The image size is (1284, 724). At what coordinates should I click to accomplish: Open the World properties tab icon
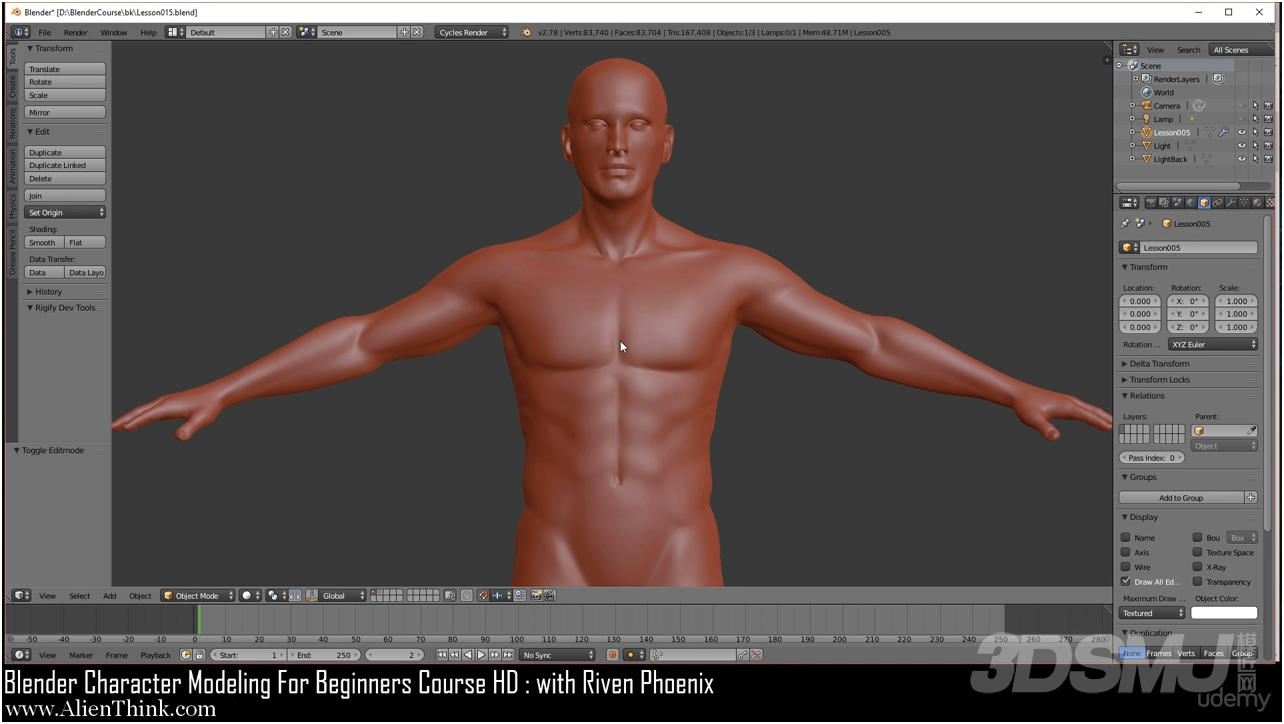coord(1191,203)
